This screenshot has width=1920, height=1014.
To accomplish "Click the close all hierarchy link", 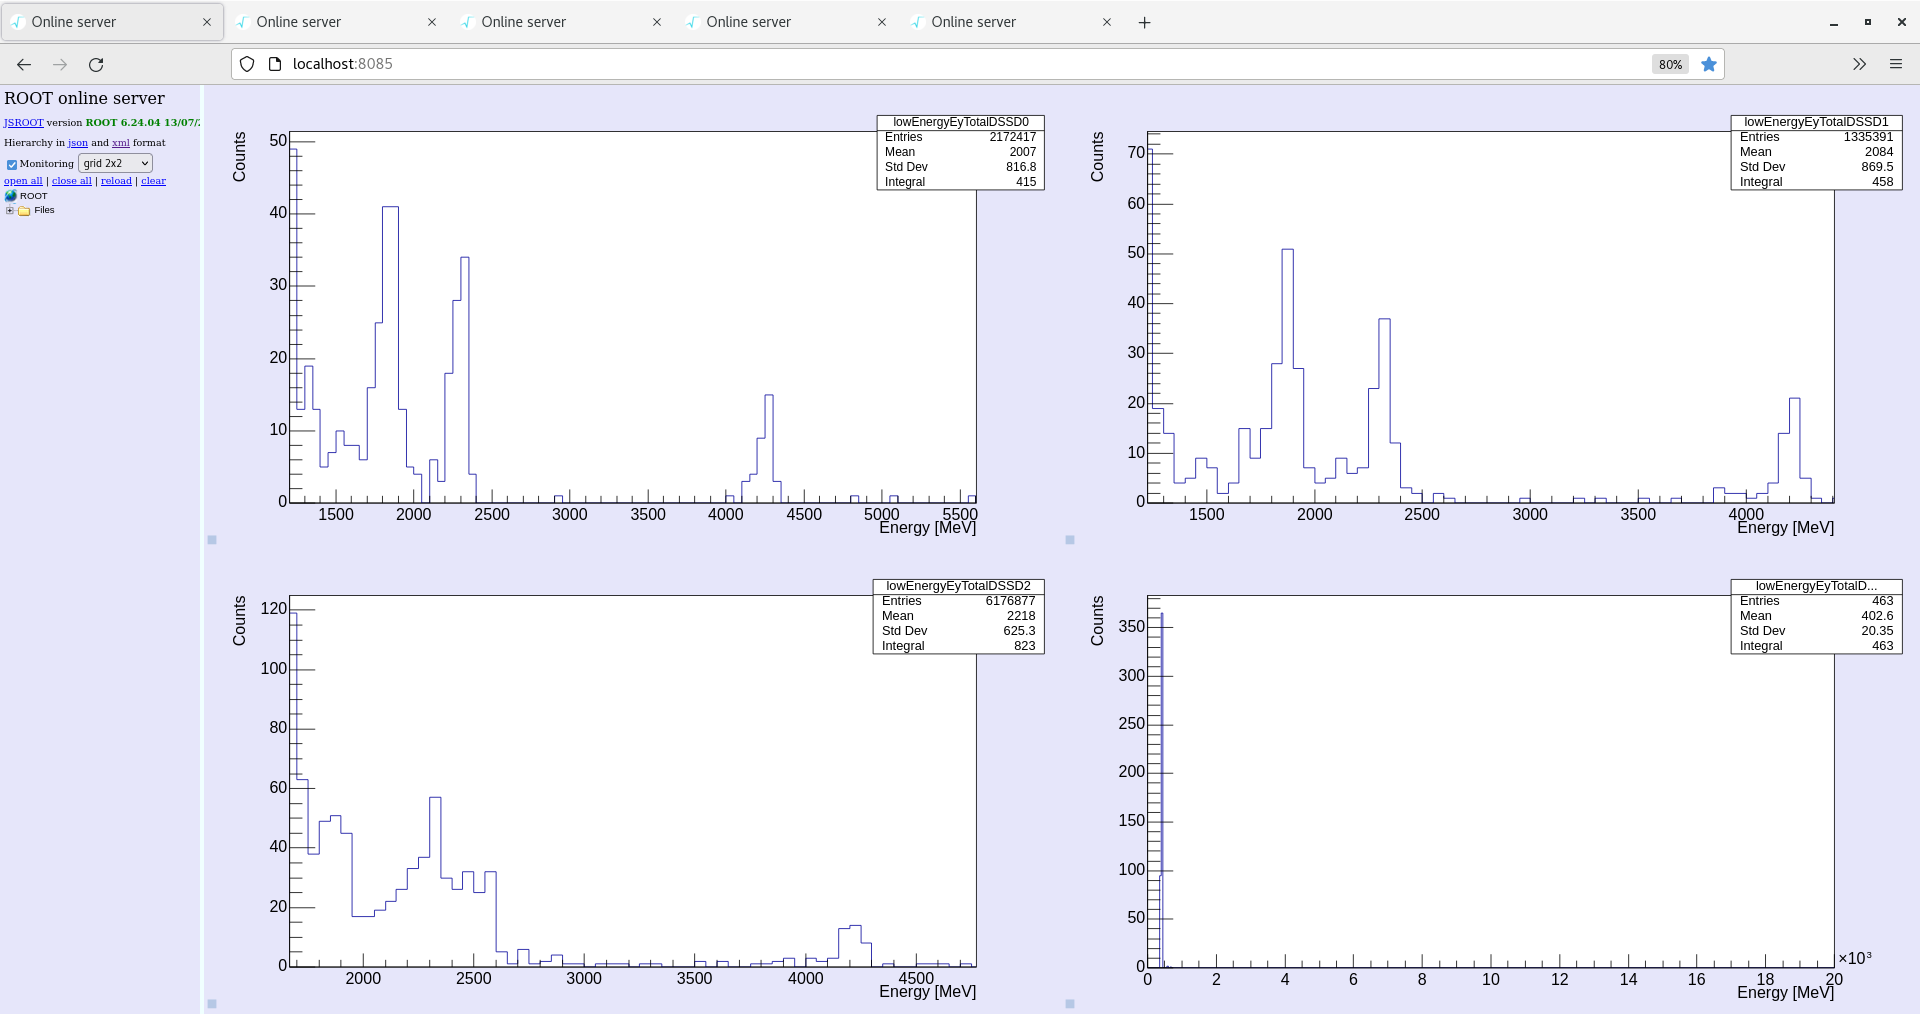I will point(71,180).
